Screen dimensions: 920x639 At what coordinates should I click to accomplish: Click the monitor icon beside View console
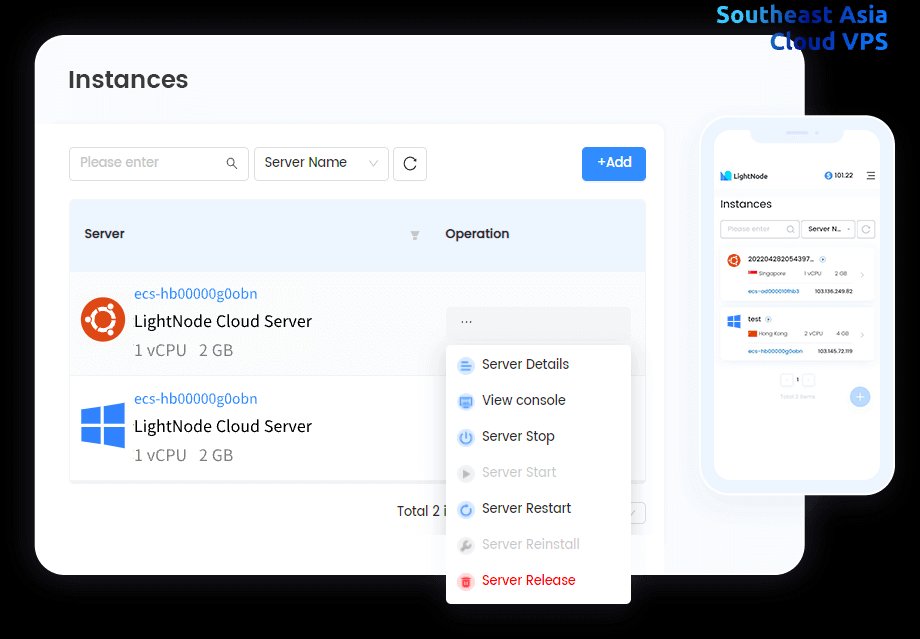coord(465,400)
